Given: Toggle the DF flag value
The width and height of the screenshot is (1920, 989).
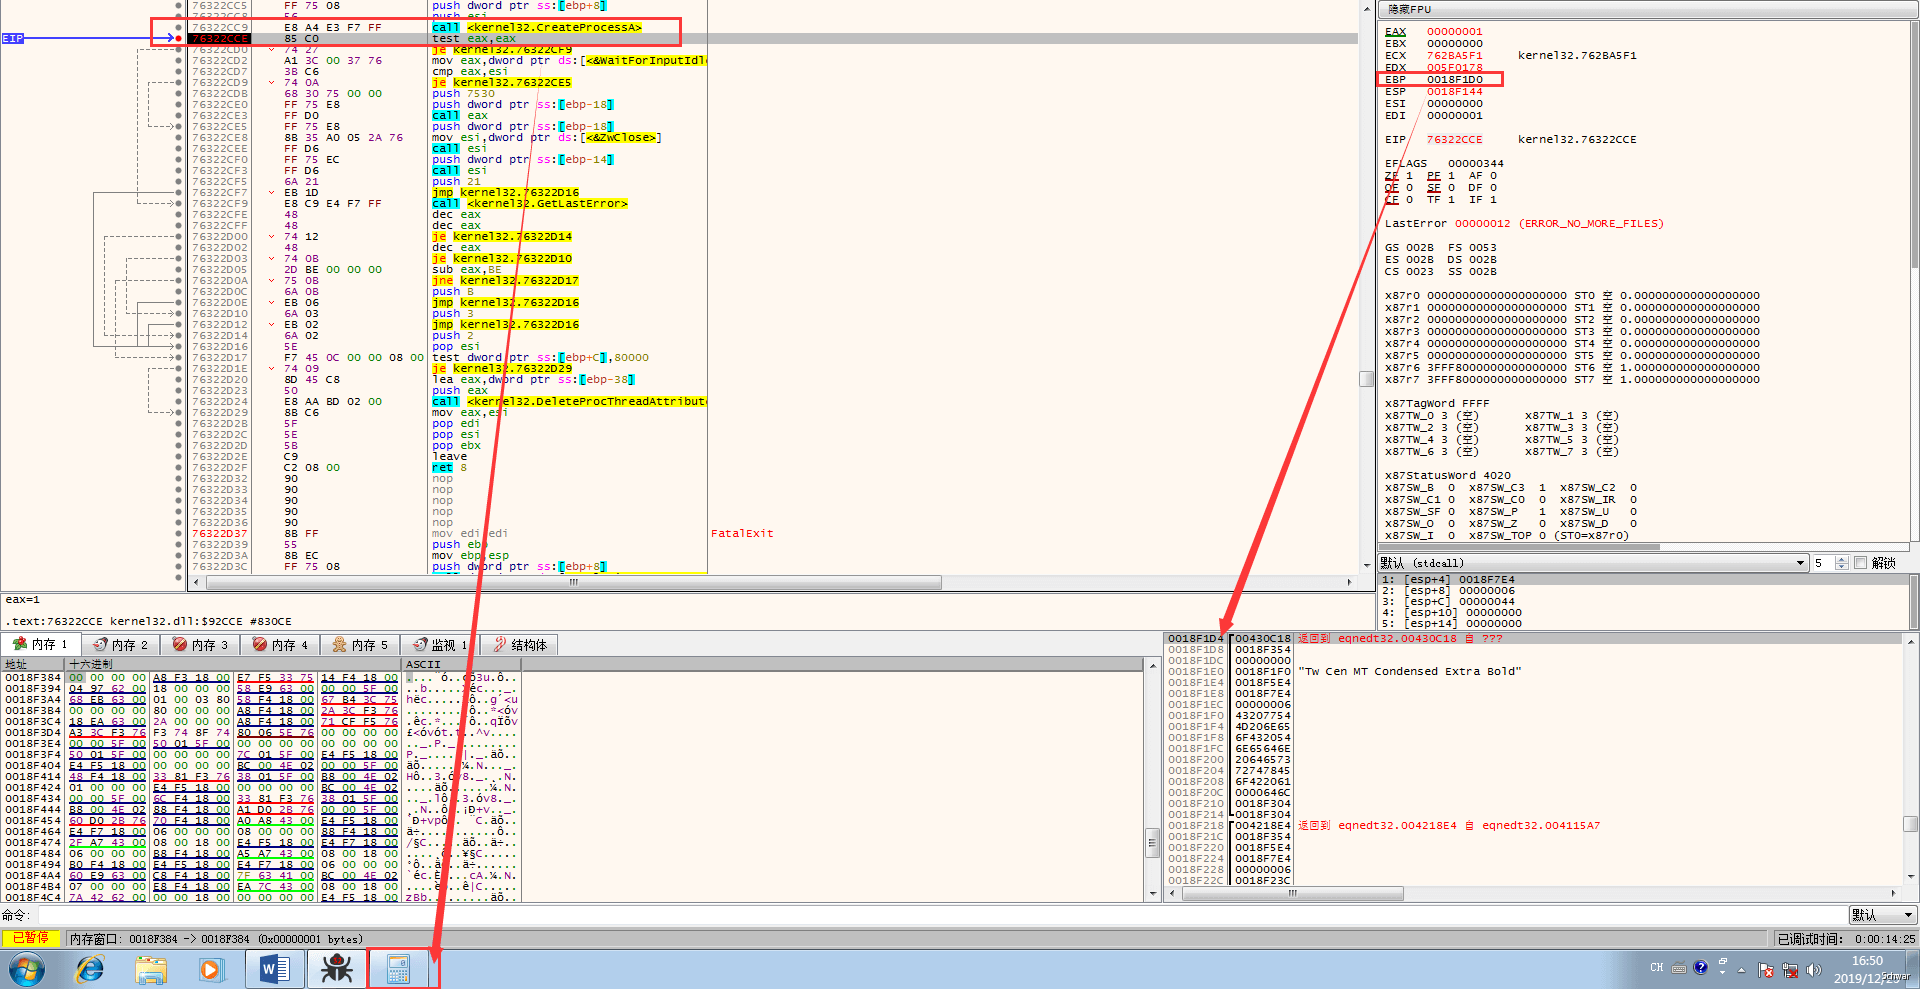Looking at the screenshot, I should [1493, 188].
